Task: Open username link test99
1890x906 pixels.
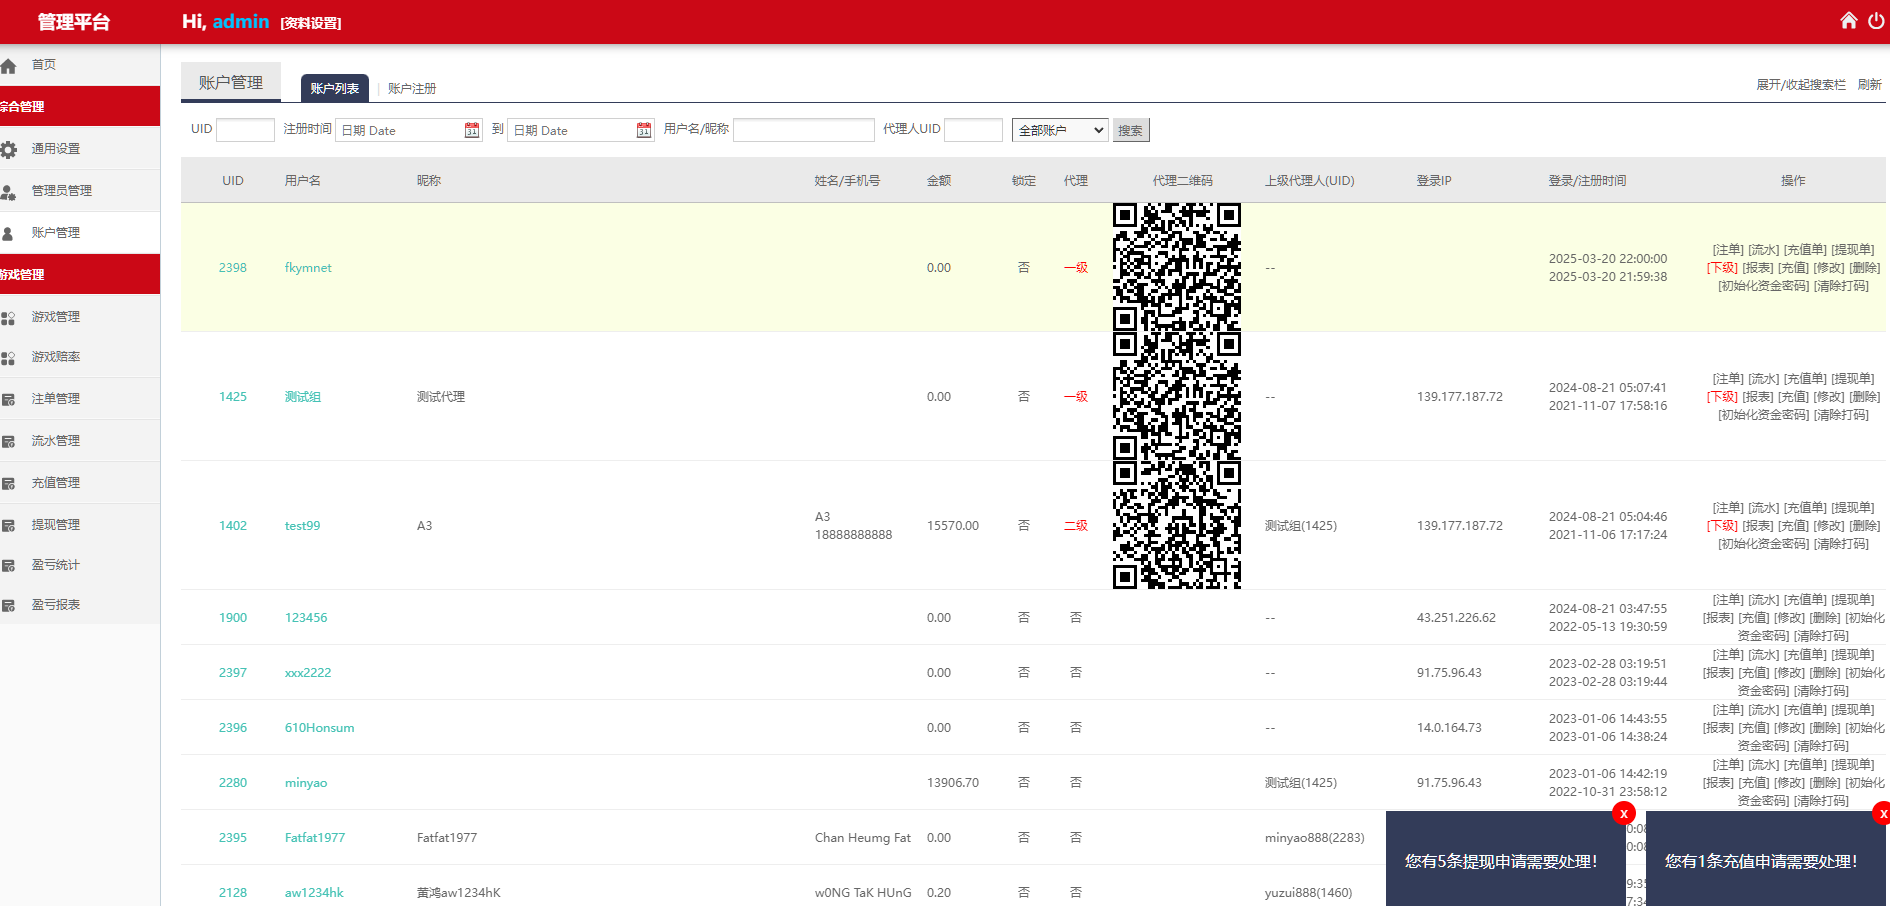Action: (302, 526)
